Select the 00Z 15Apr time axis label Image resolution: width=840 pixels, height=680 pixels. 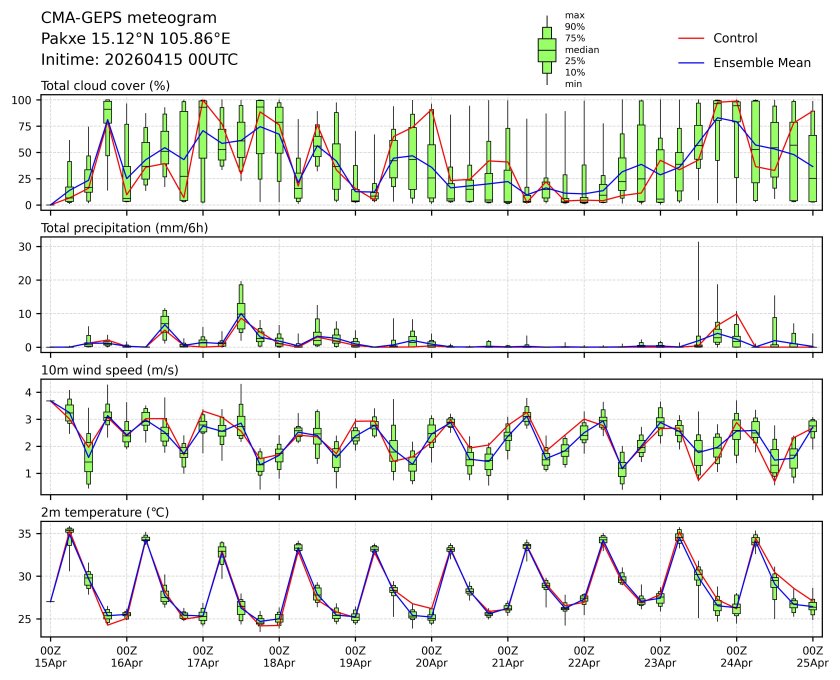click(51, 655)
